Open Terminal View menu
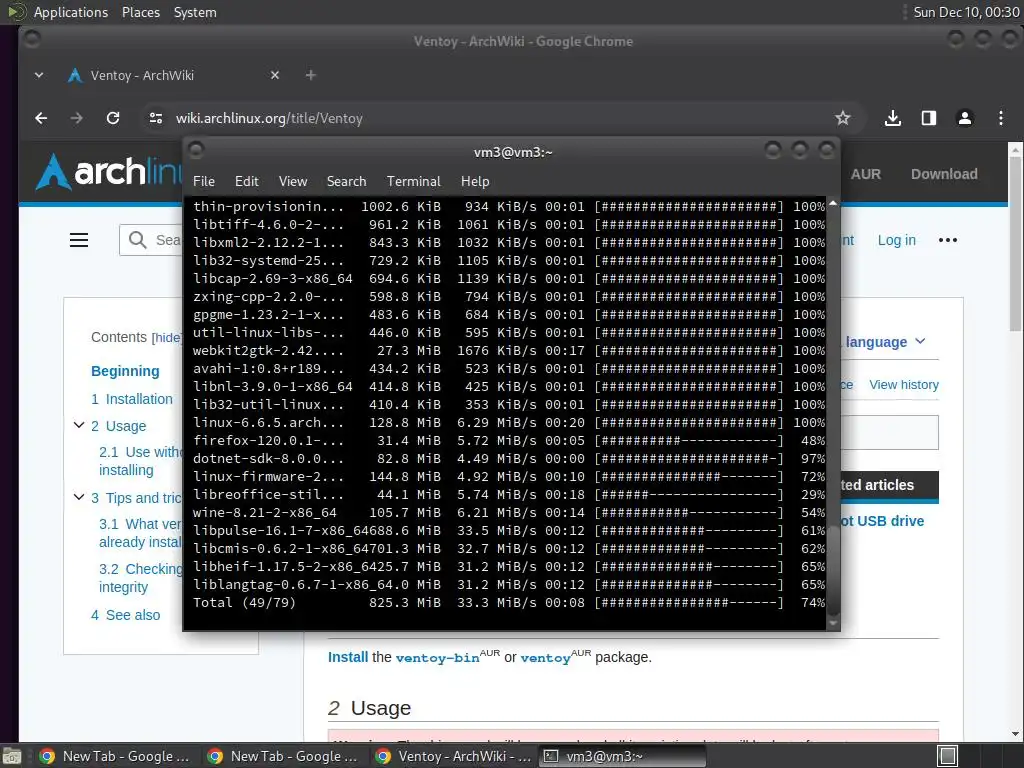1024x768 pixels. coord(293,182)
